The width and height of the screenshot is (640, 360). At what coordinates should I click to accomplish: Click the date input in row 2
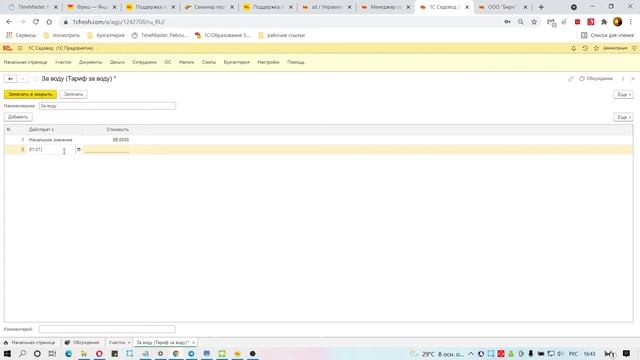pos(51,149)
